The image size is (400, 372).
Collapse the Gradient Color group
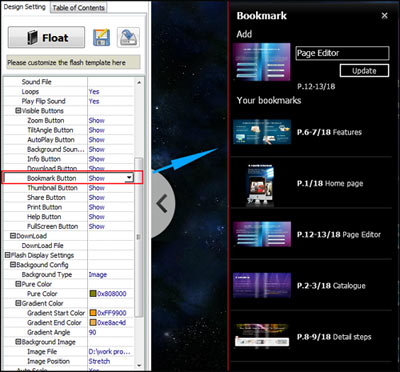(18, 303)
